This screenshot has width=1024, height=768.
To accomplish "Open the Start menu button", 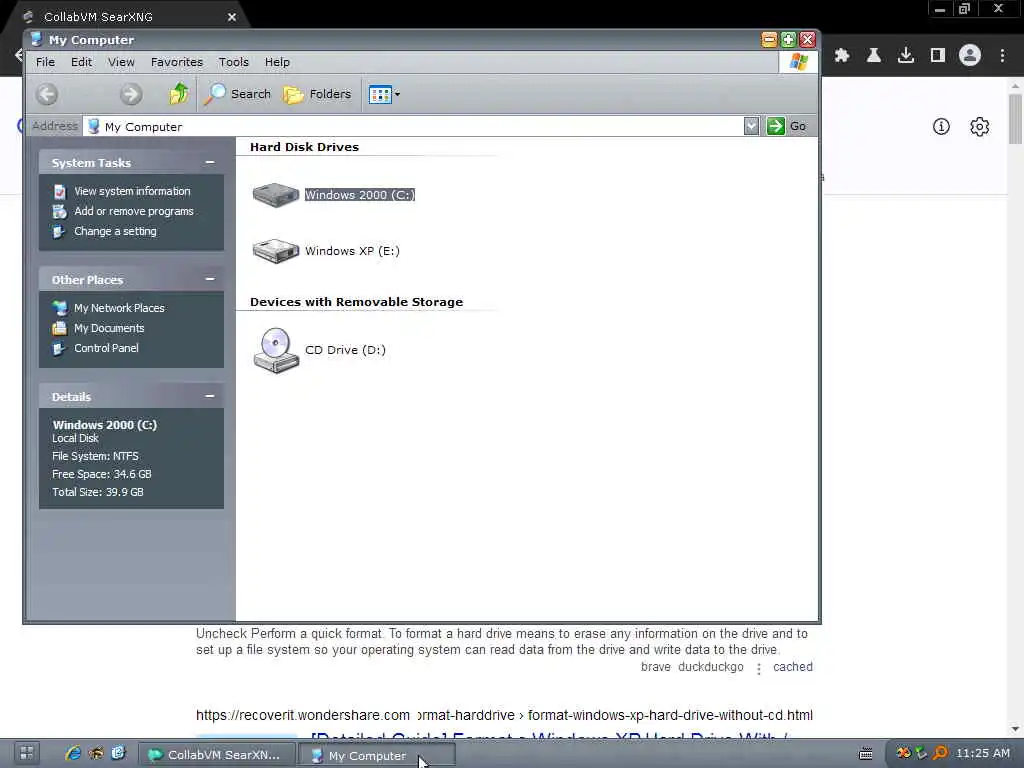I will (26, 753).
